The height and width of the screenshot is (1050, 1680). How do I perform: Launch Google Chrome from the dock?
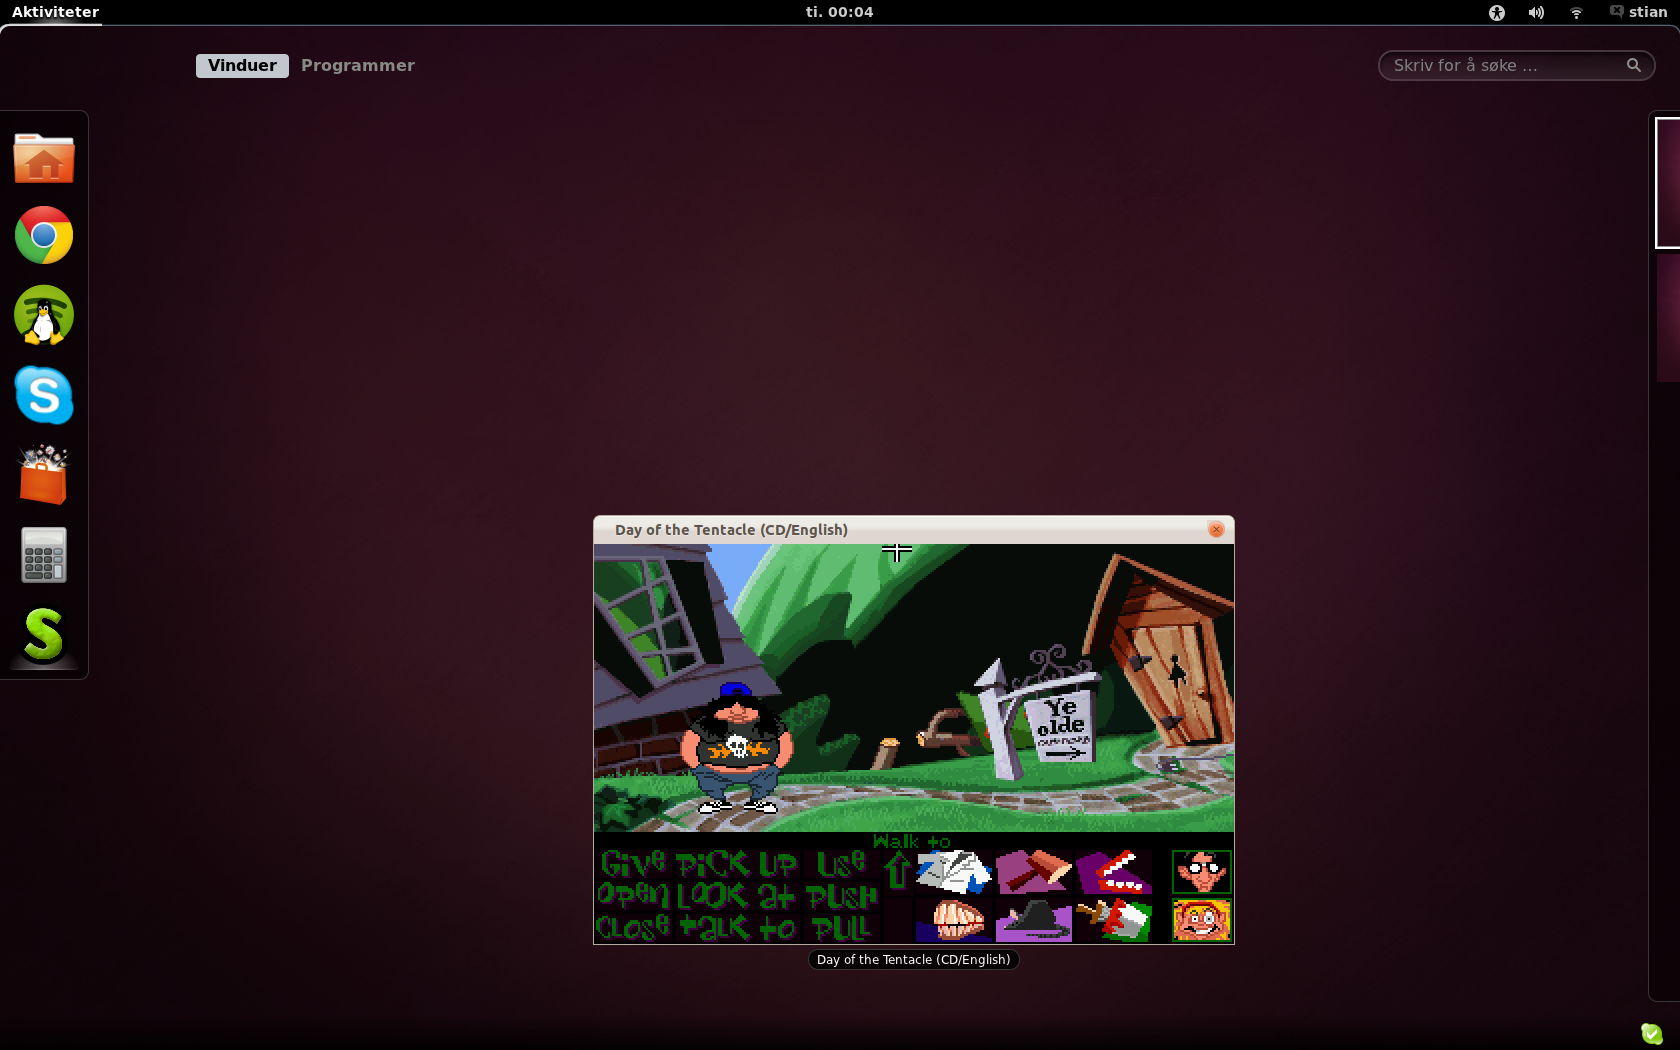point(44,236)
